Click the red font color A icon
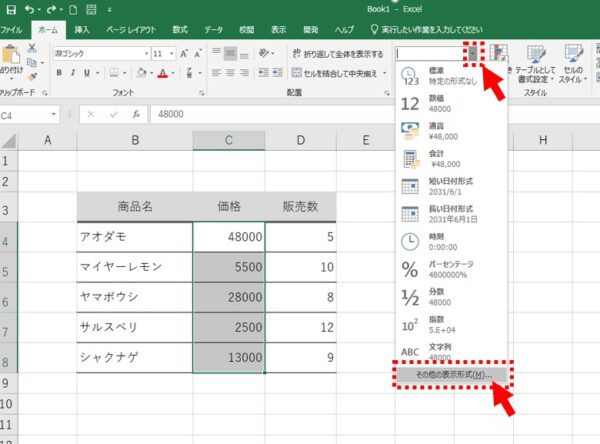 click(164, 72)
